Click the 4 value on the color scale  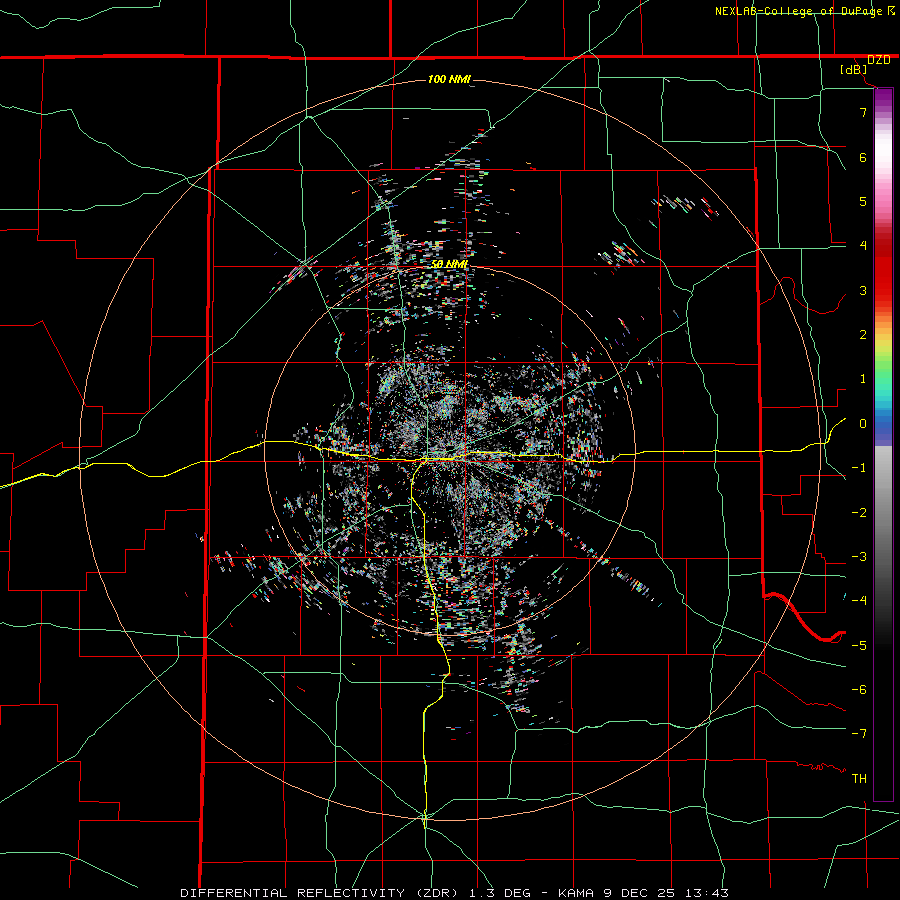coord(863,246)
